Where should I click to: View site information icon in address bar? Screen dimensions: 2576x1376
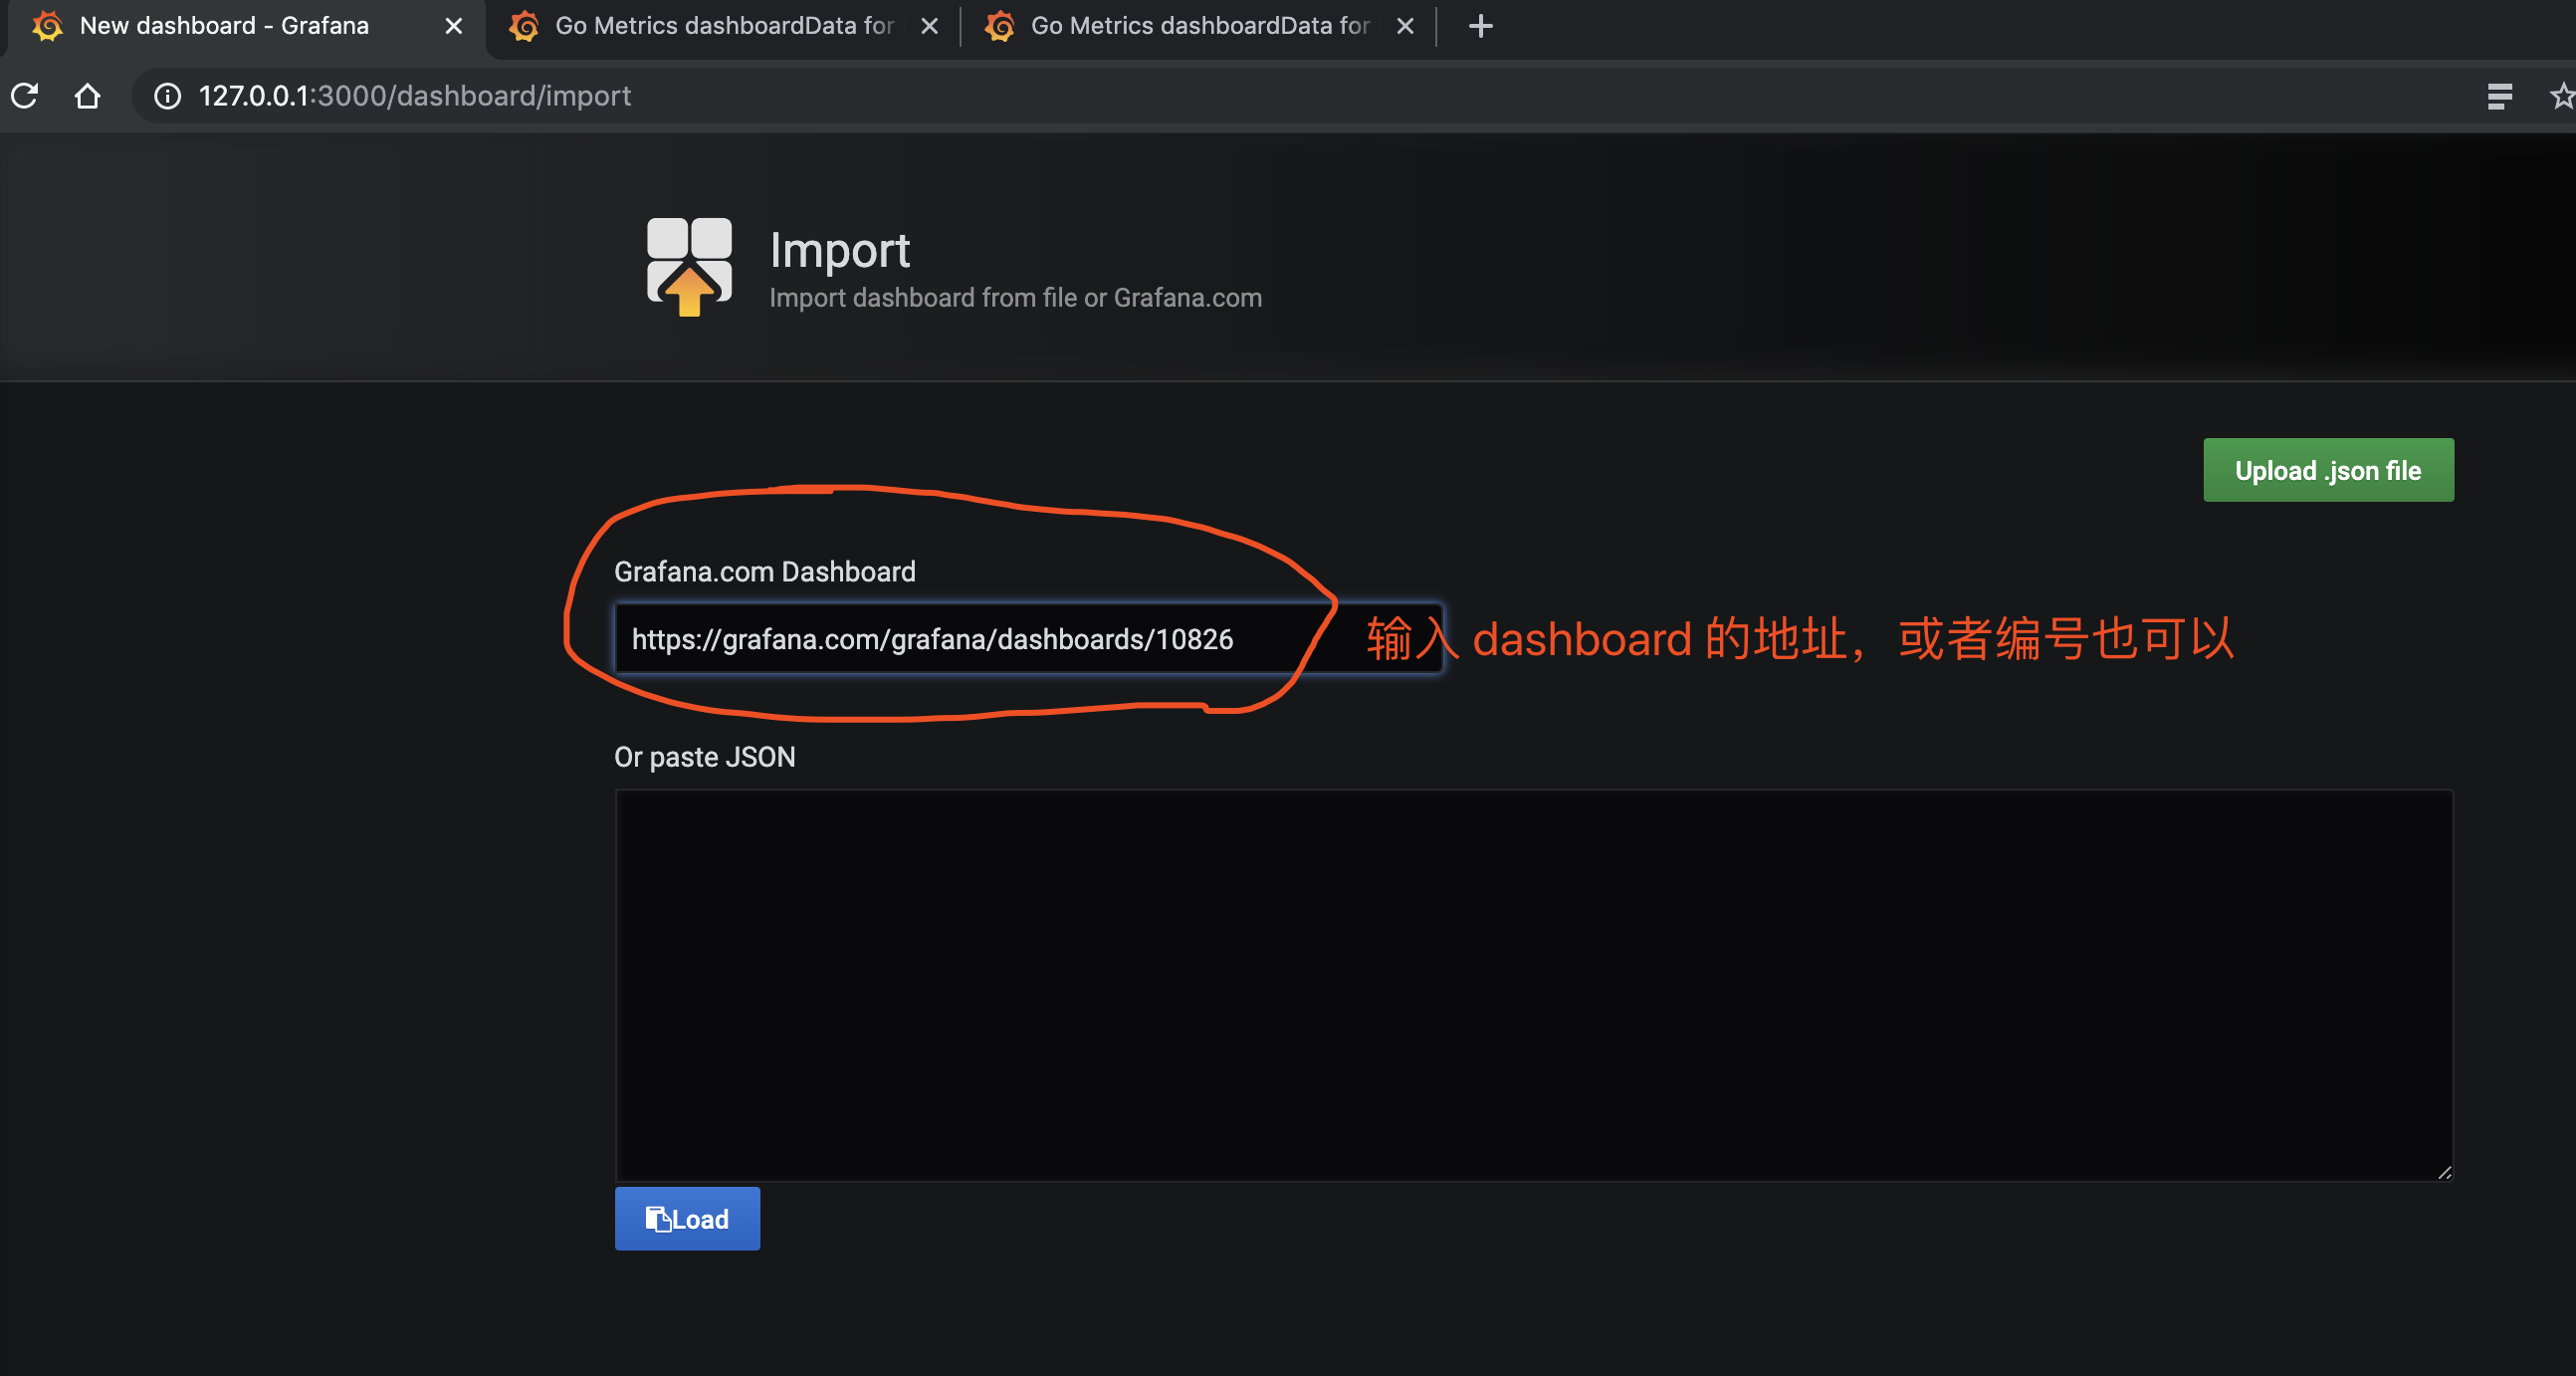167,96
